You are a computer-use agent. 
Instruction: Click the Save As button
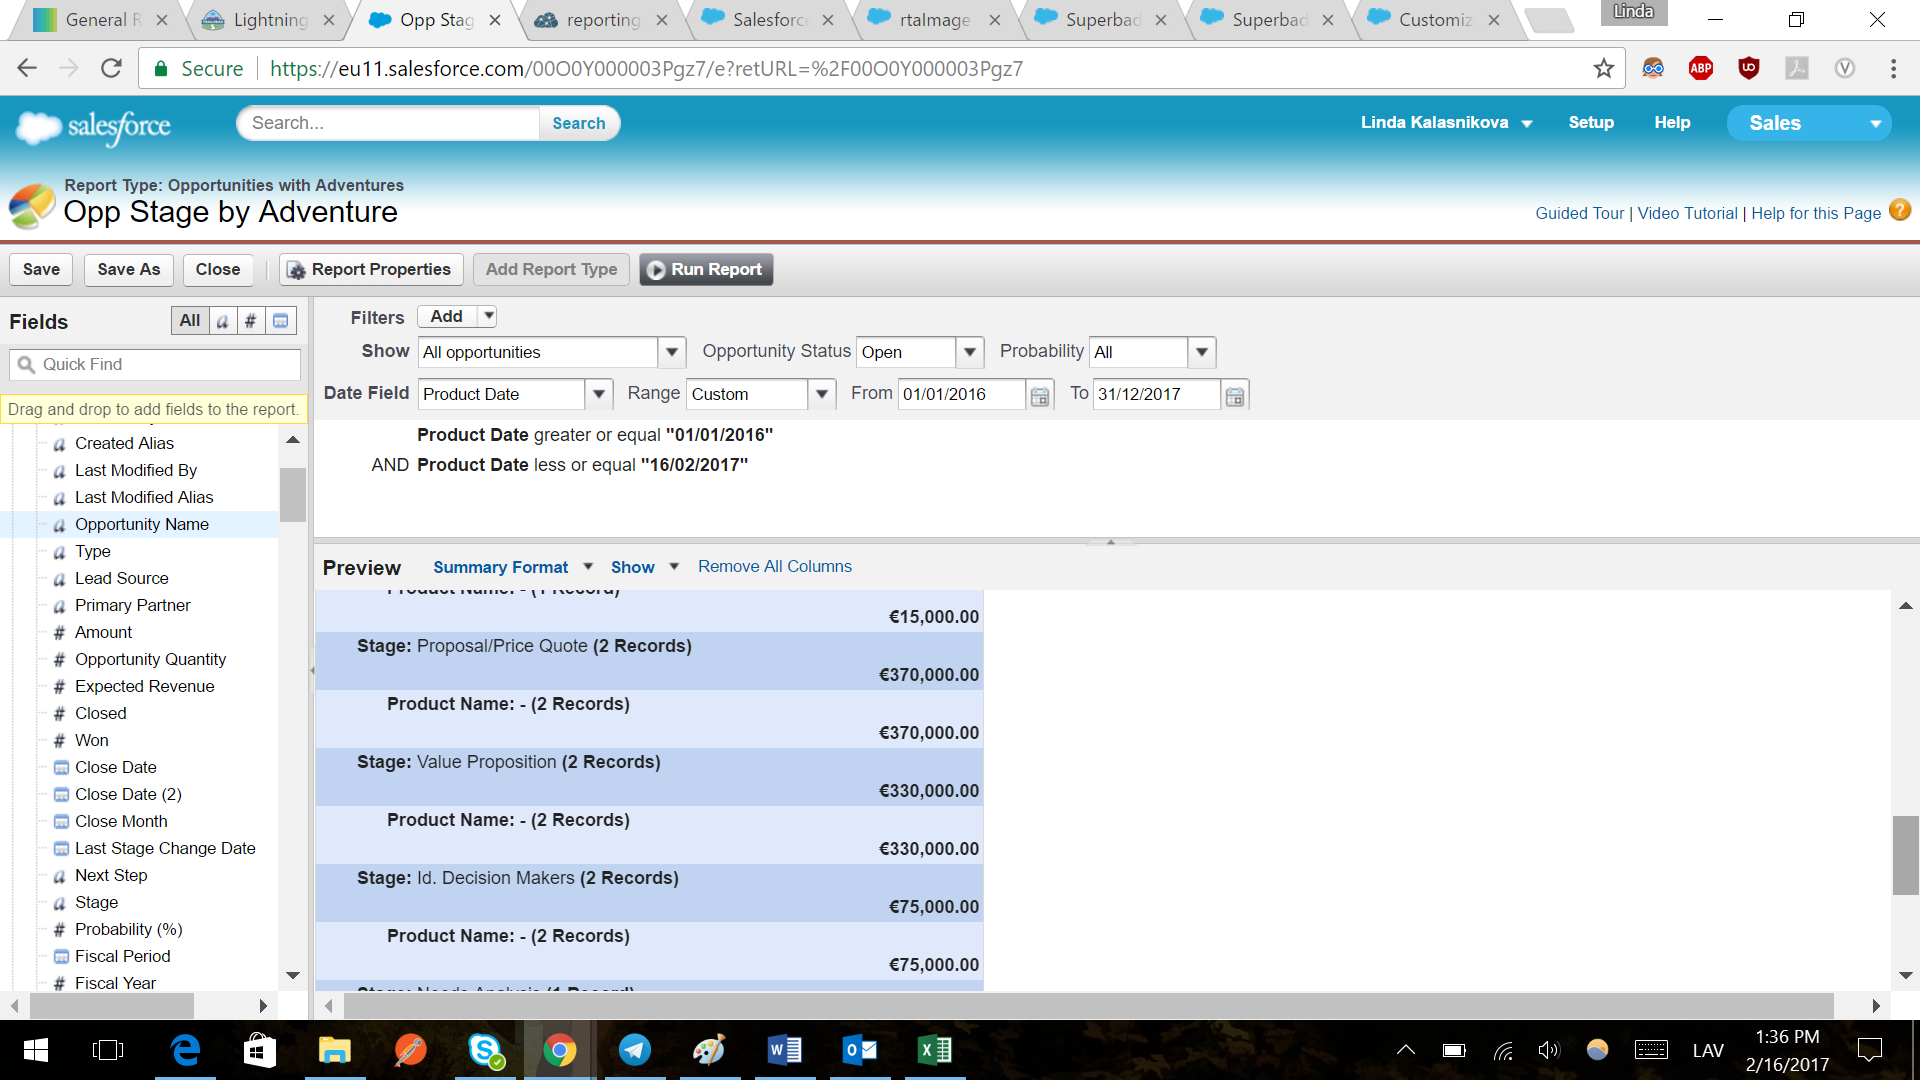(128, 270)
